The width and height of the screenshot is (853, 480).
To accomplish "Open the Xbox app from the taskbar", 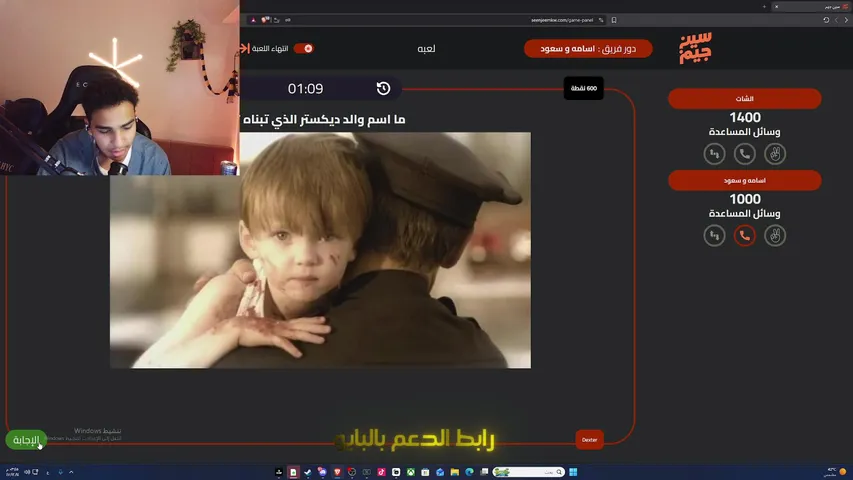I will 411,472.
